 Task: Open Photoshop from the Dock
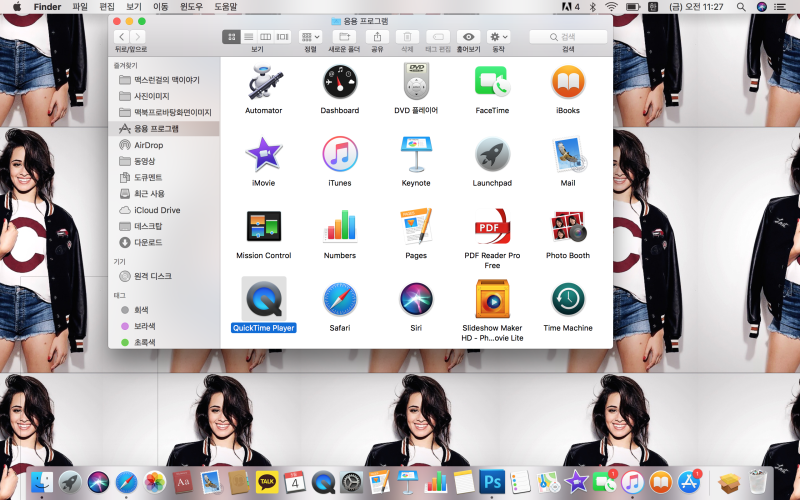tap(492, 482)
